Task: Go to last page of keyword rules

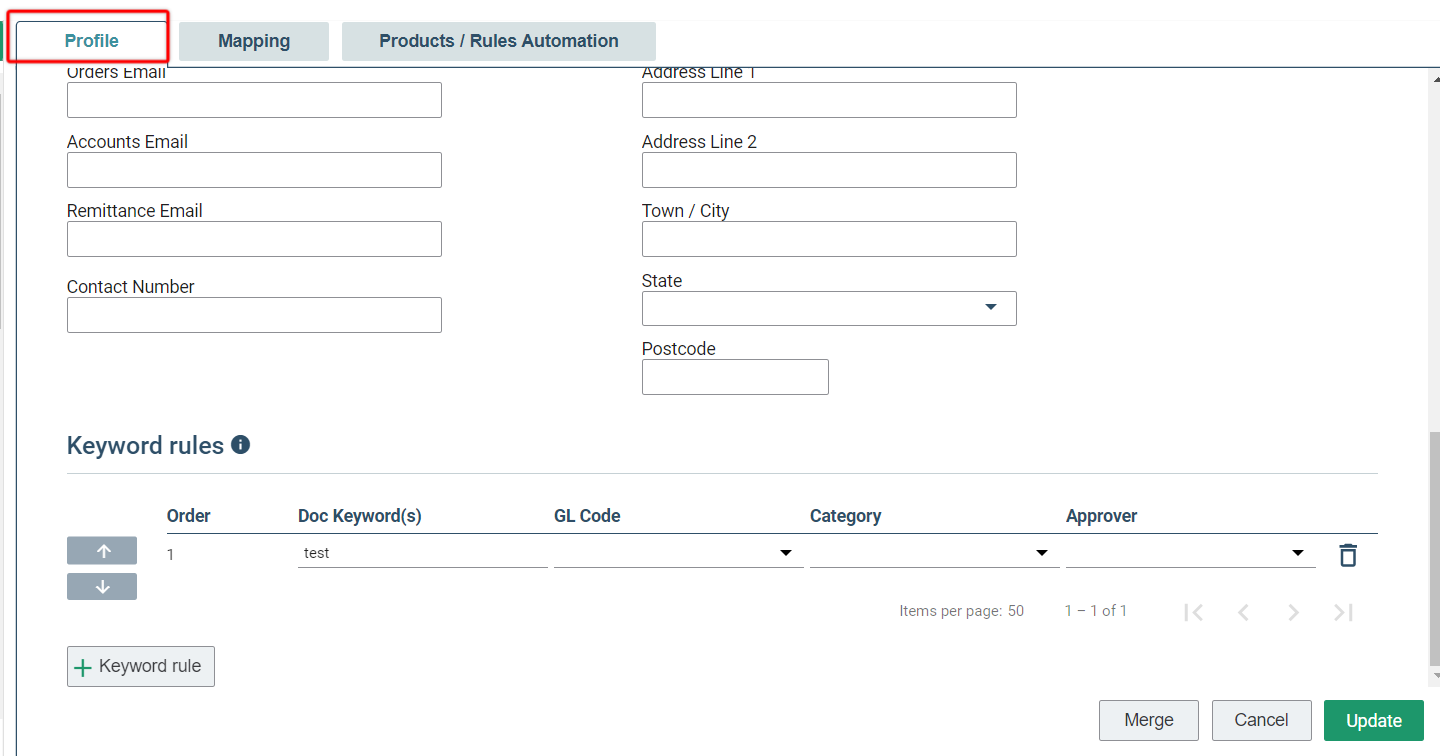Action: [1343, 612]
